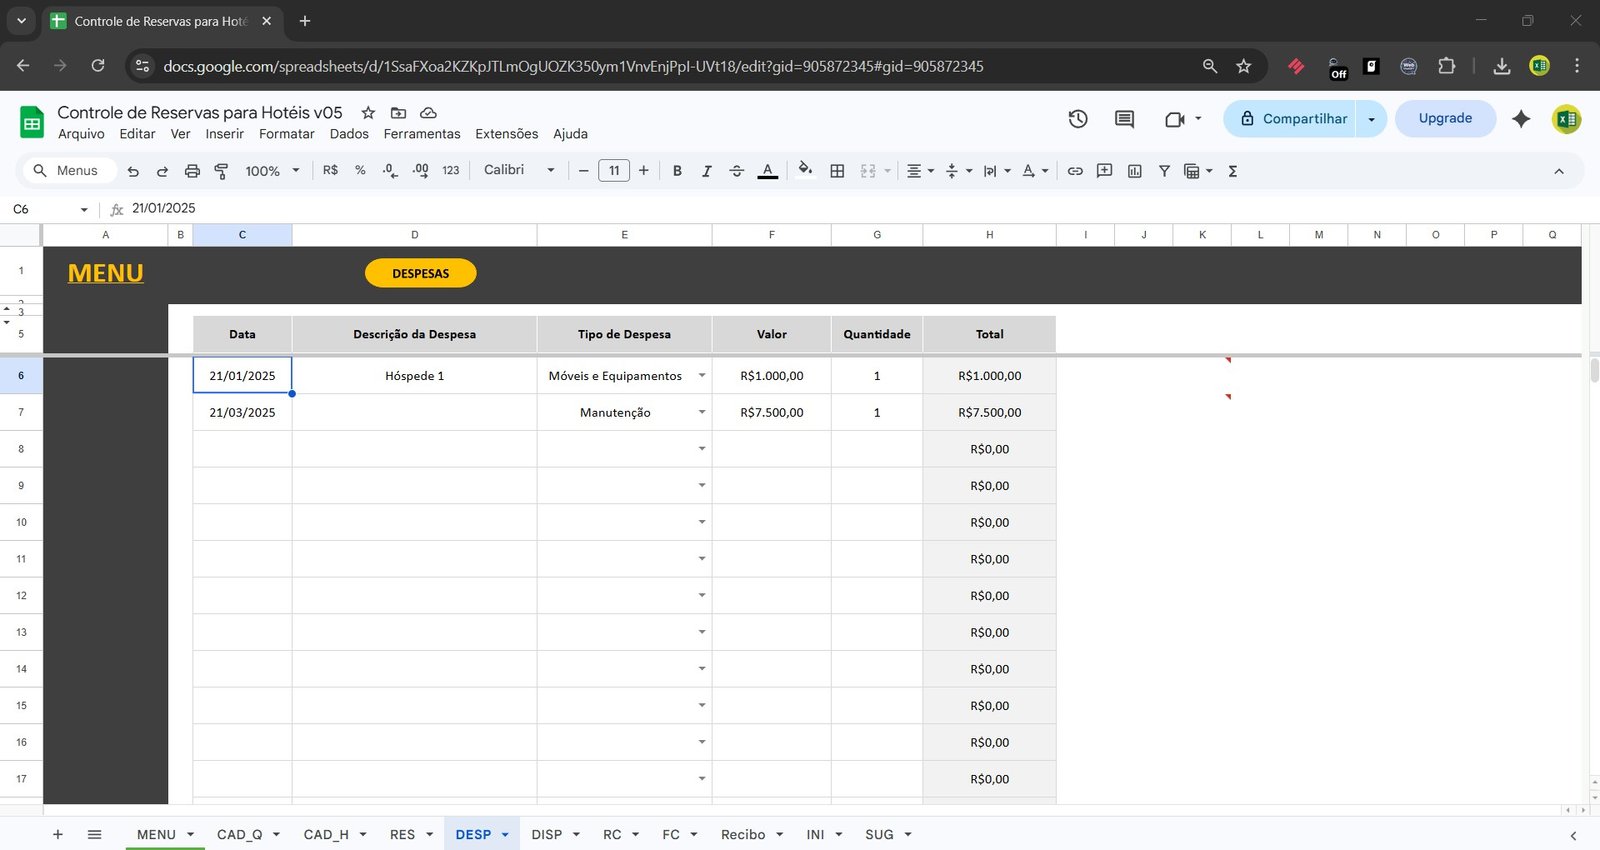Open the comments history icon
The width and height of the screenshot is (1600, 850).
[x=1124, y=119]
